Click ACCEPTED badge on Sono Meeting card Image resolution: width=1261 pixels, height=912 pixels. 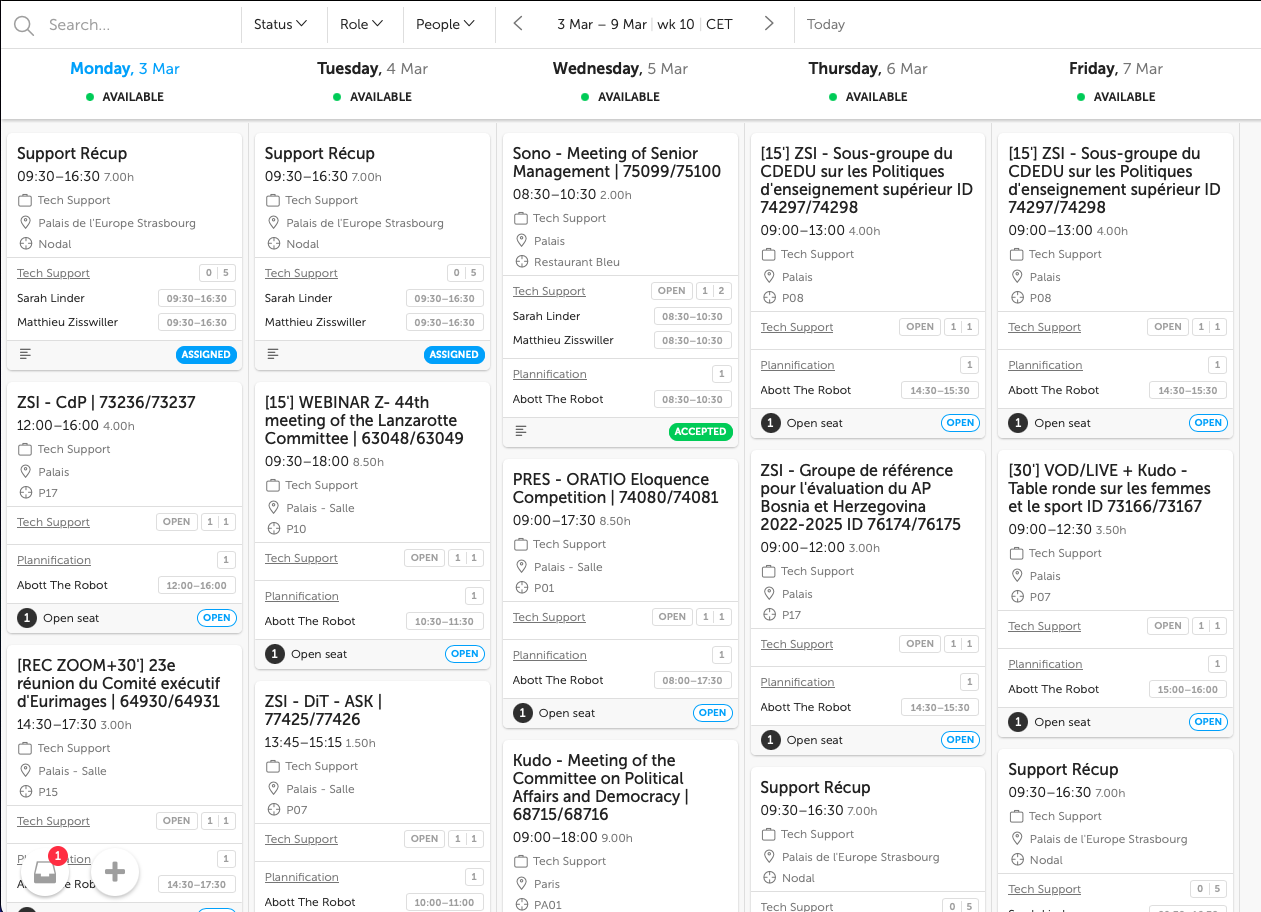(700, 432)
